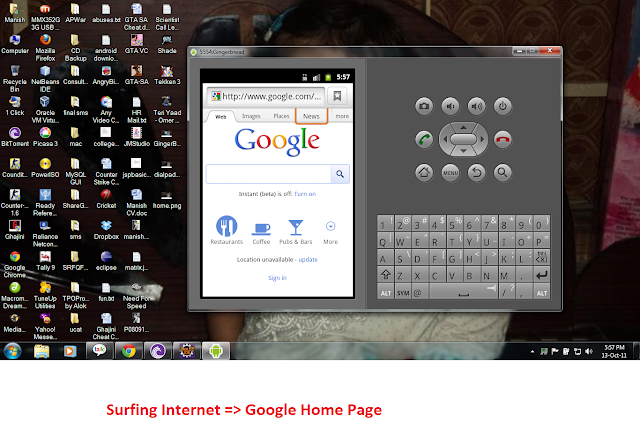
Task: Click the D-pad up arrow
Action: (463, 127)
